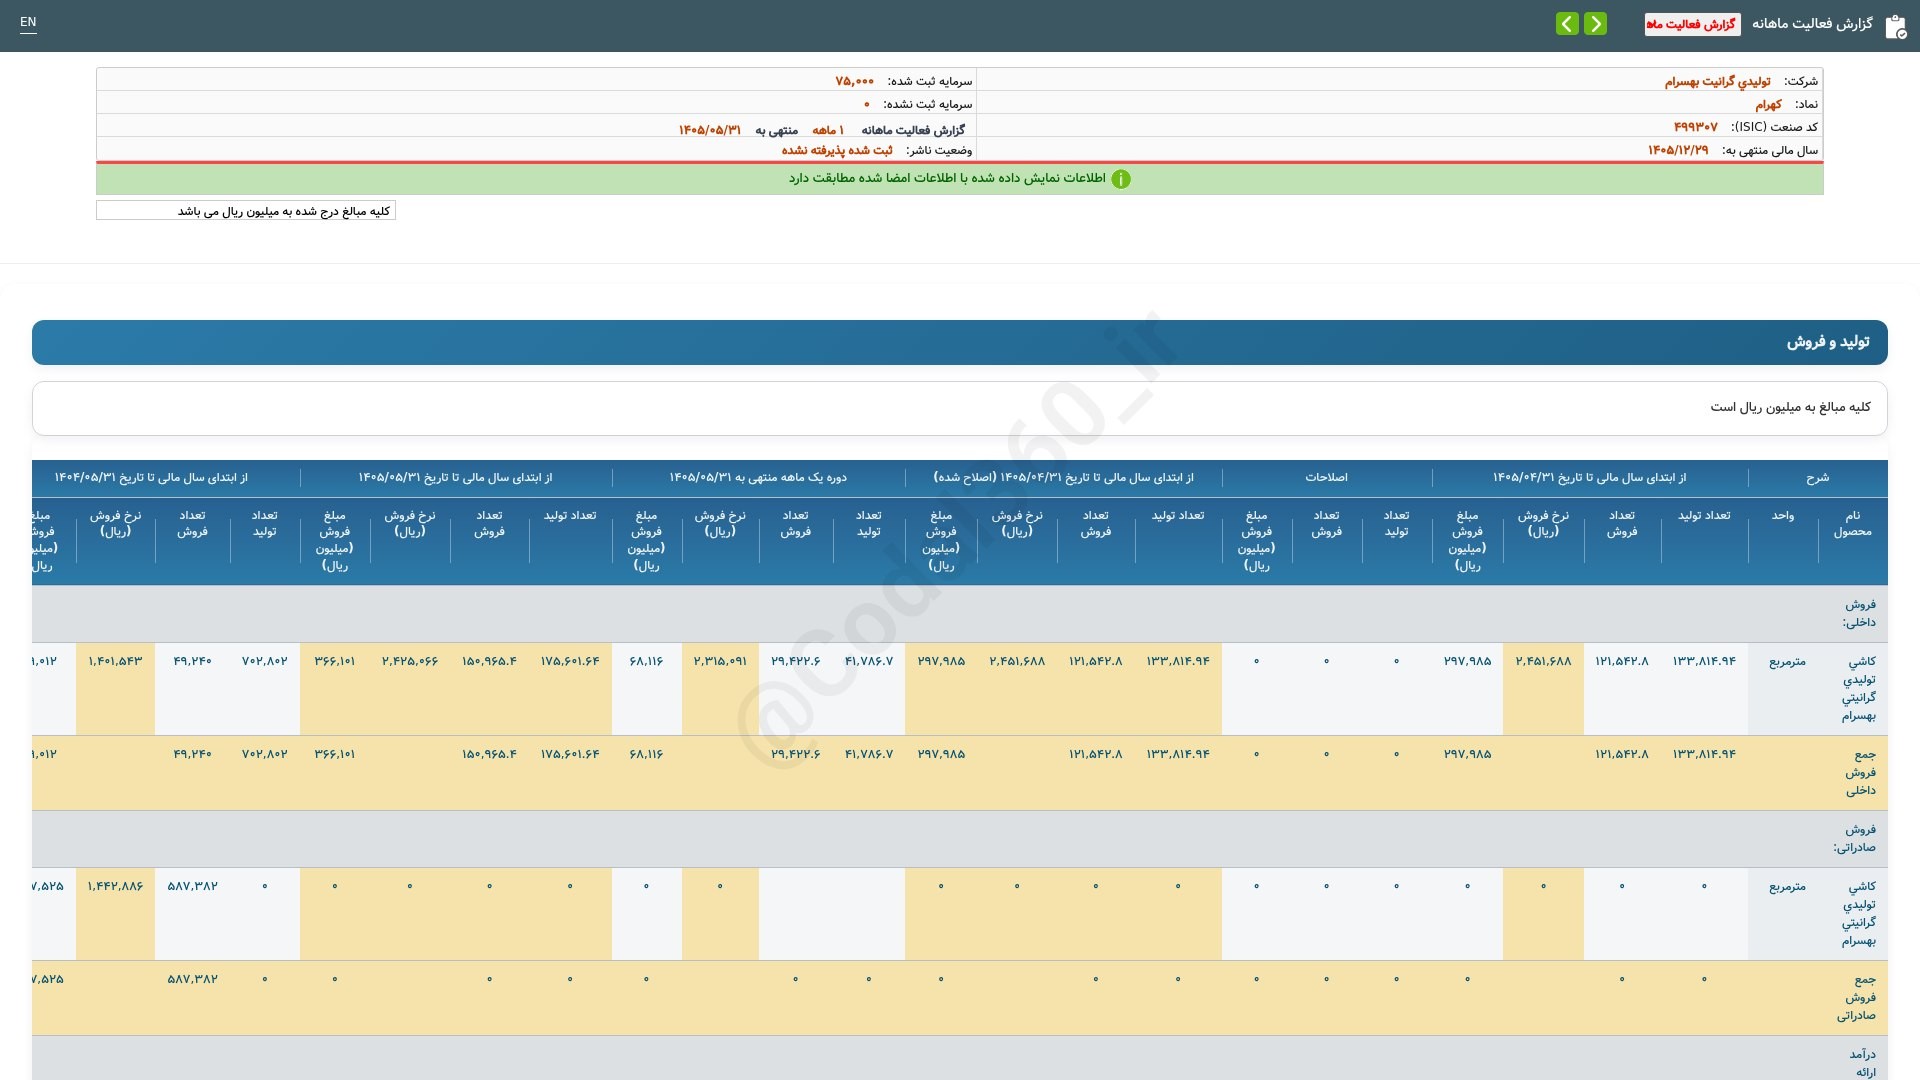Screen dimensions: 1920x1080
Task: Switch language to EN
Action: (28, 22)
